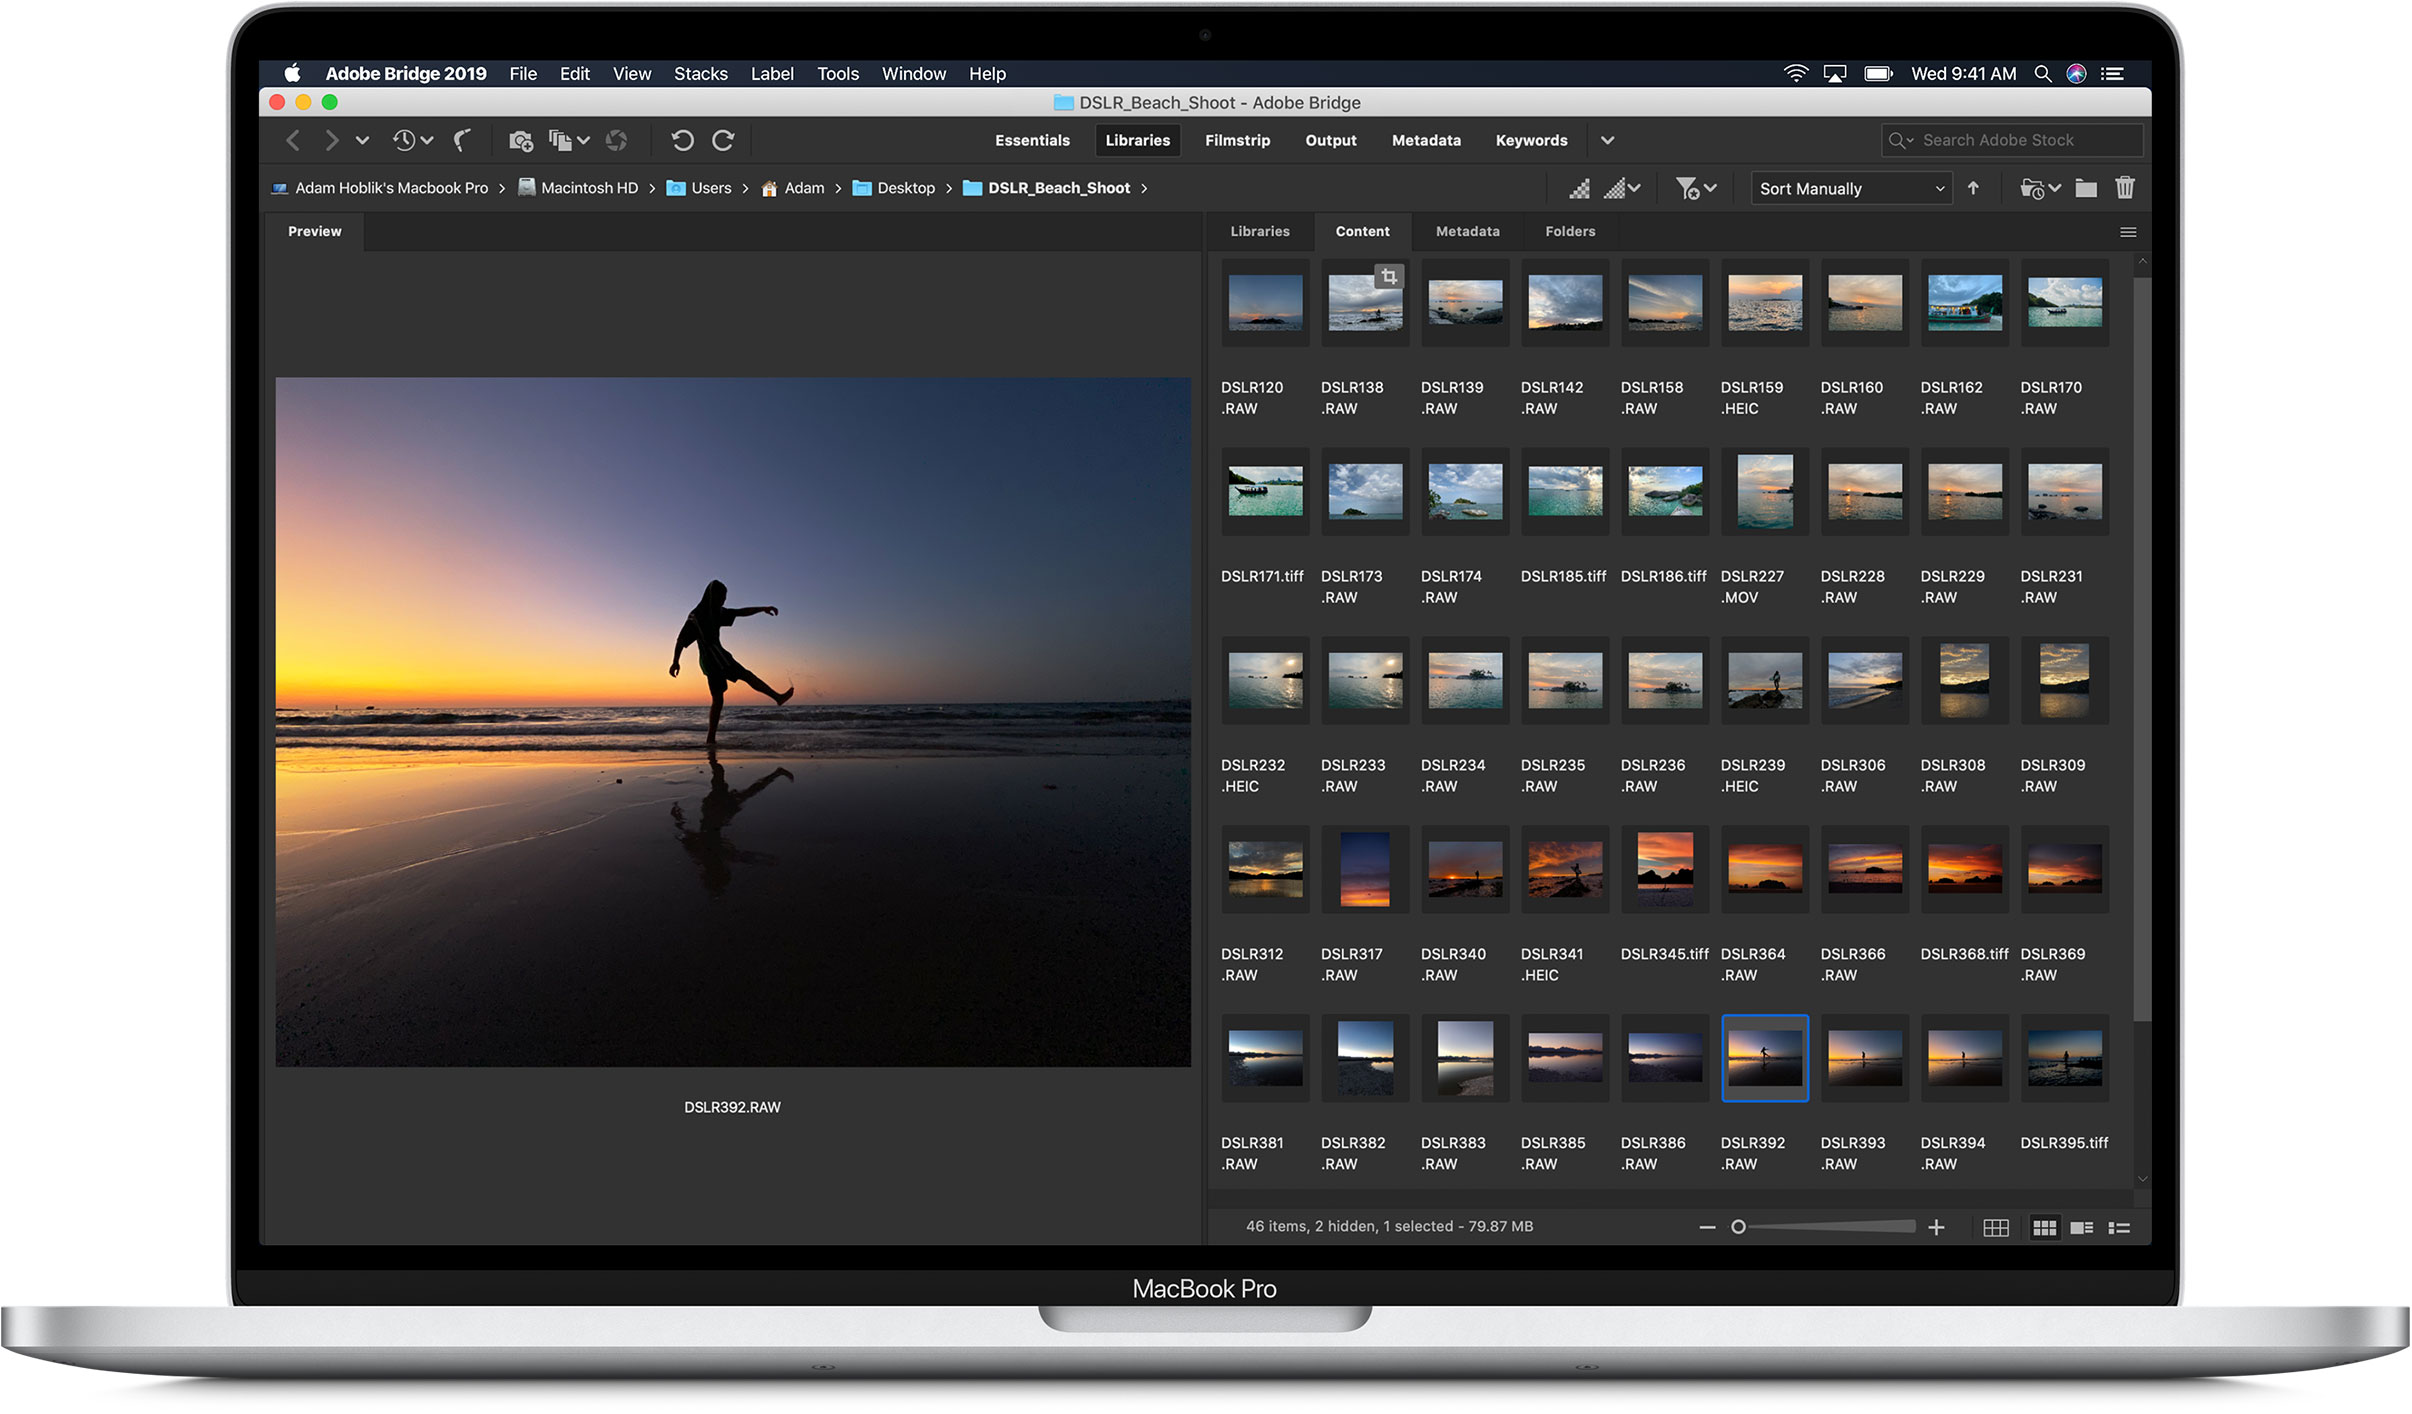Open Camera Raw with the aperture icon
2412x1414 pixels.
click(617, 141)
